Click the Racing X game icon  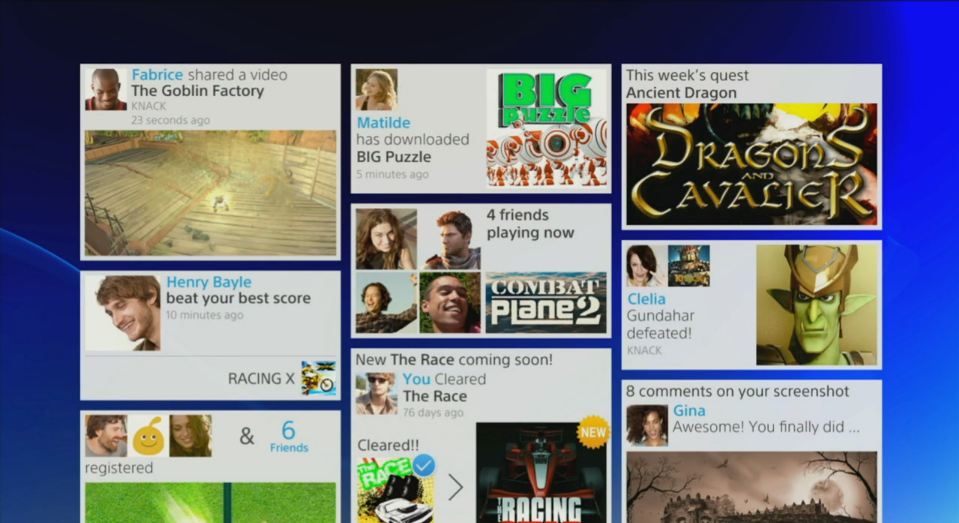[318, 378]
